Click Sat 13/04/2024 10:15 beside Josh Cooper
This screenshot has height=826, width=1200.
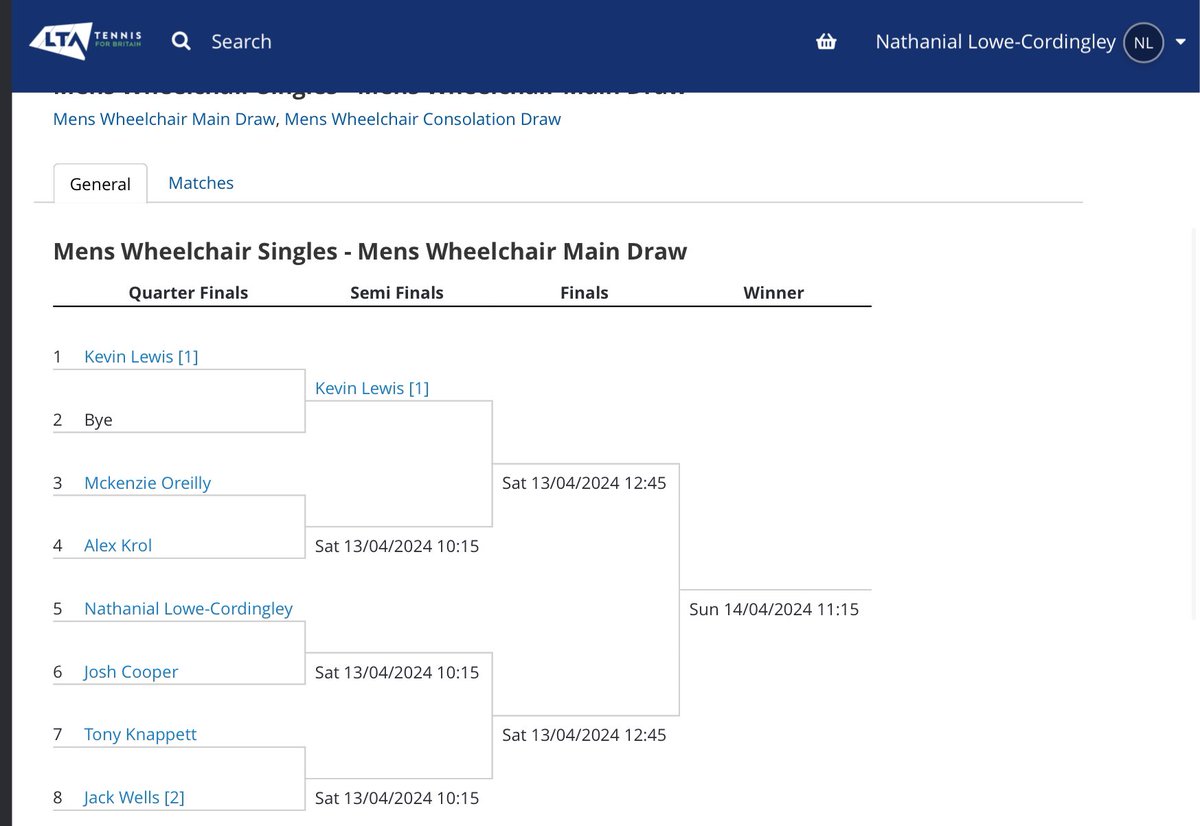pyautogui.click(x=397, y=672)
